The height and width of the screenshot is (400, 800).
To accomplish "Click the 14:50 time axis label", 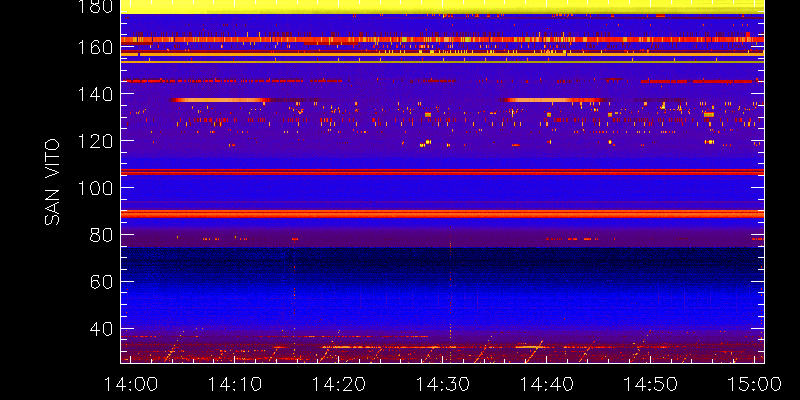I will 651,384.
